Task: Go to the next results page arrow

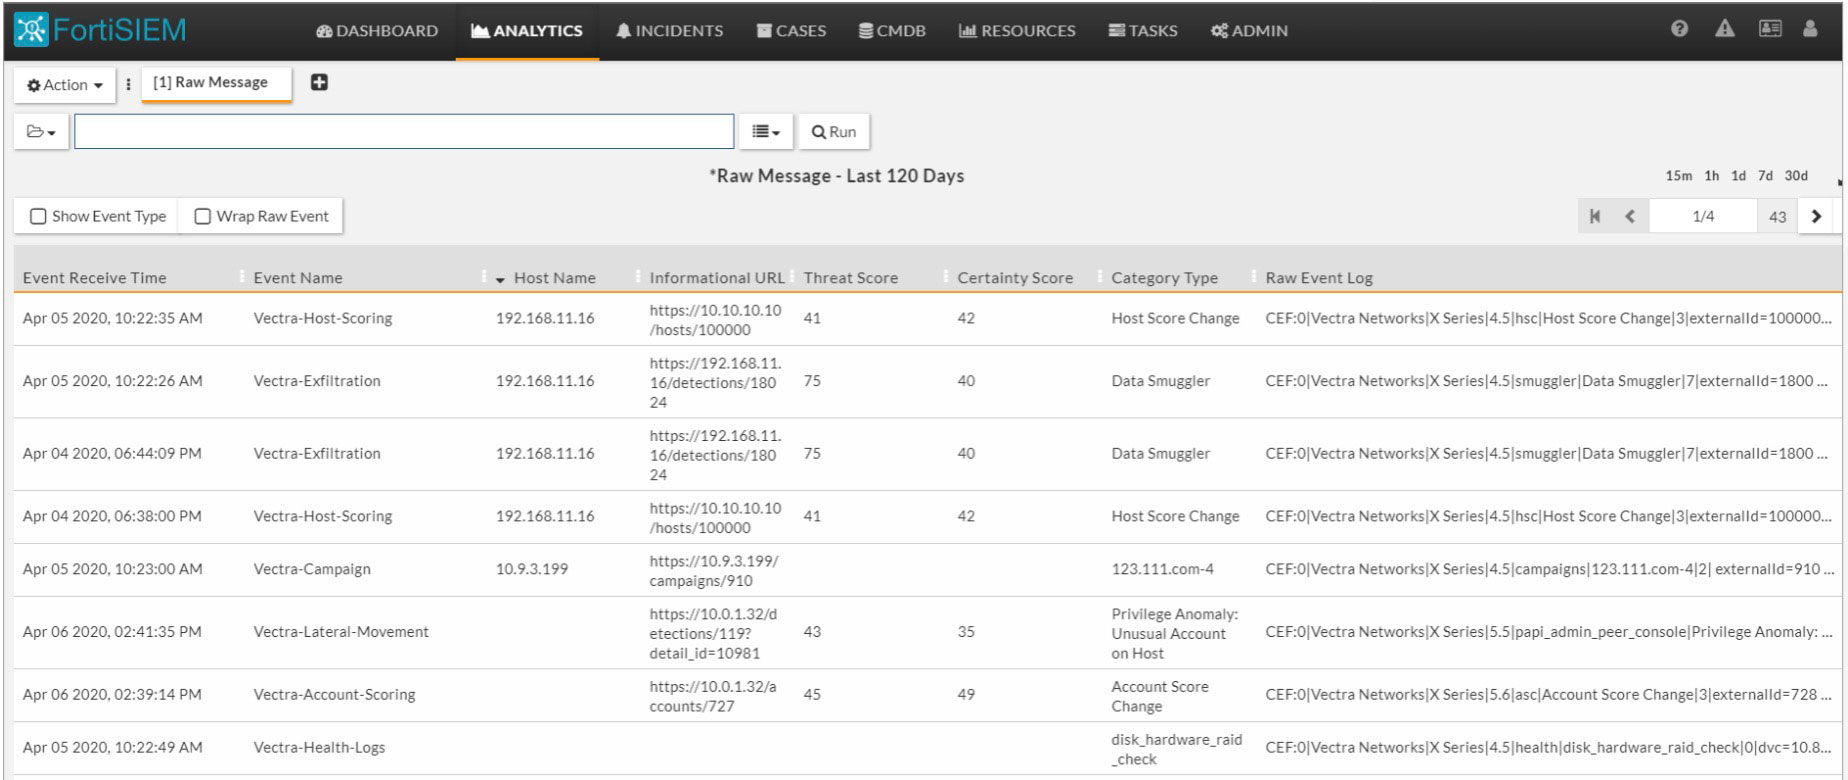Action: click(x=1816, y=216)
